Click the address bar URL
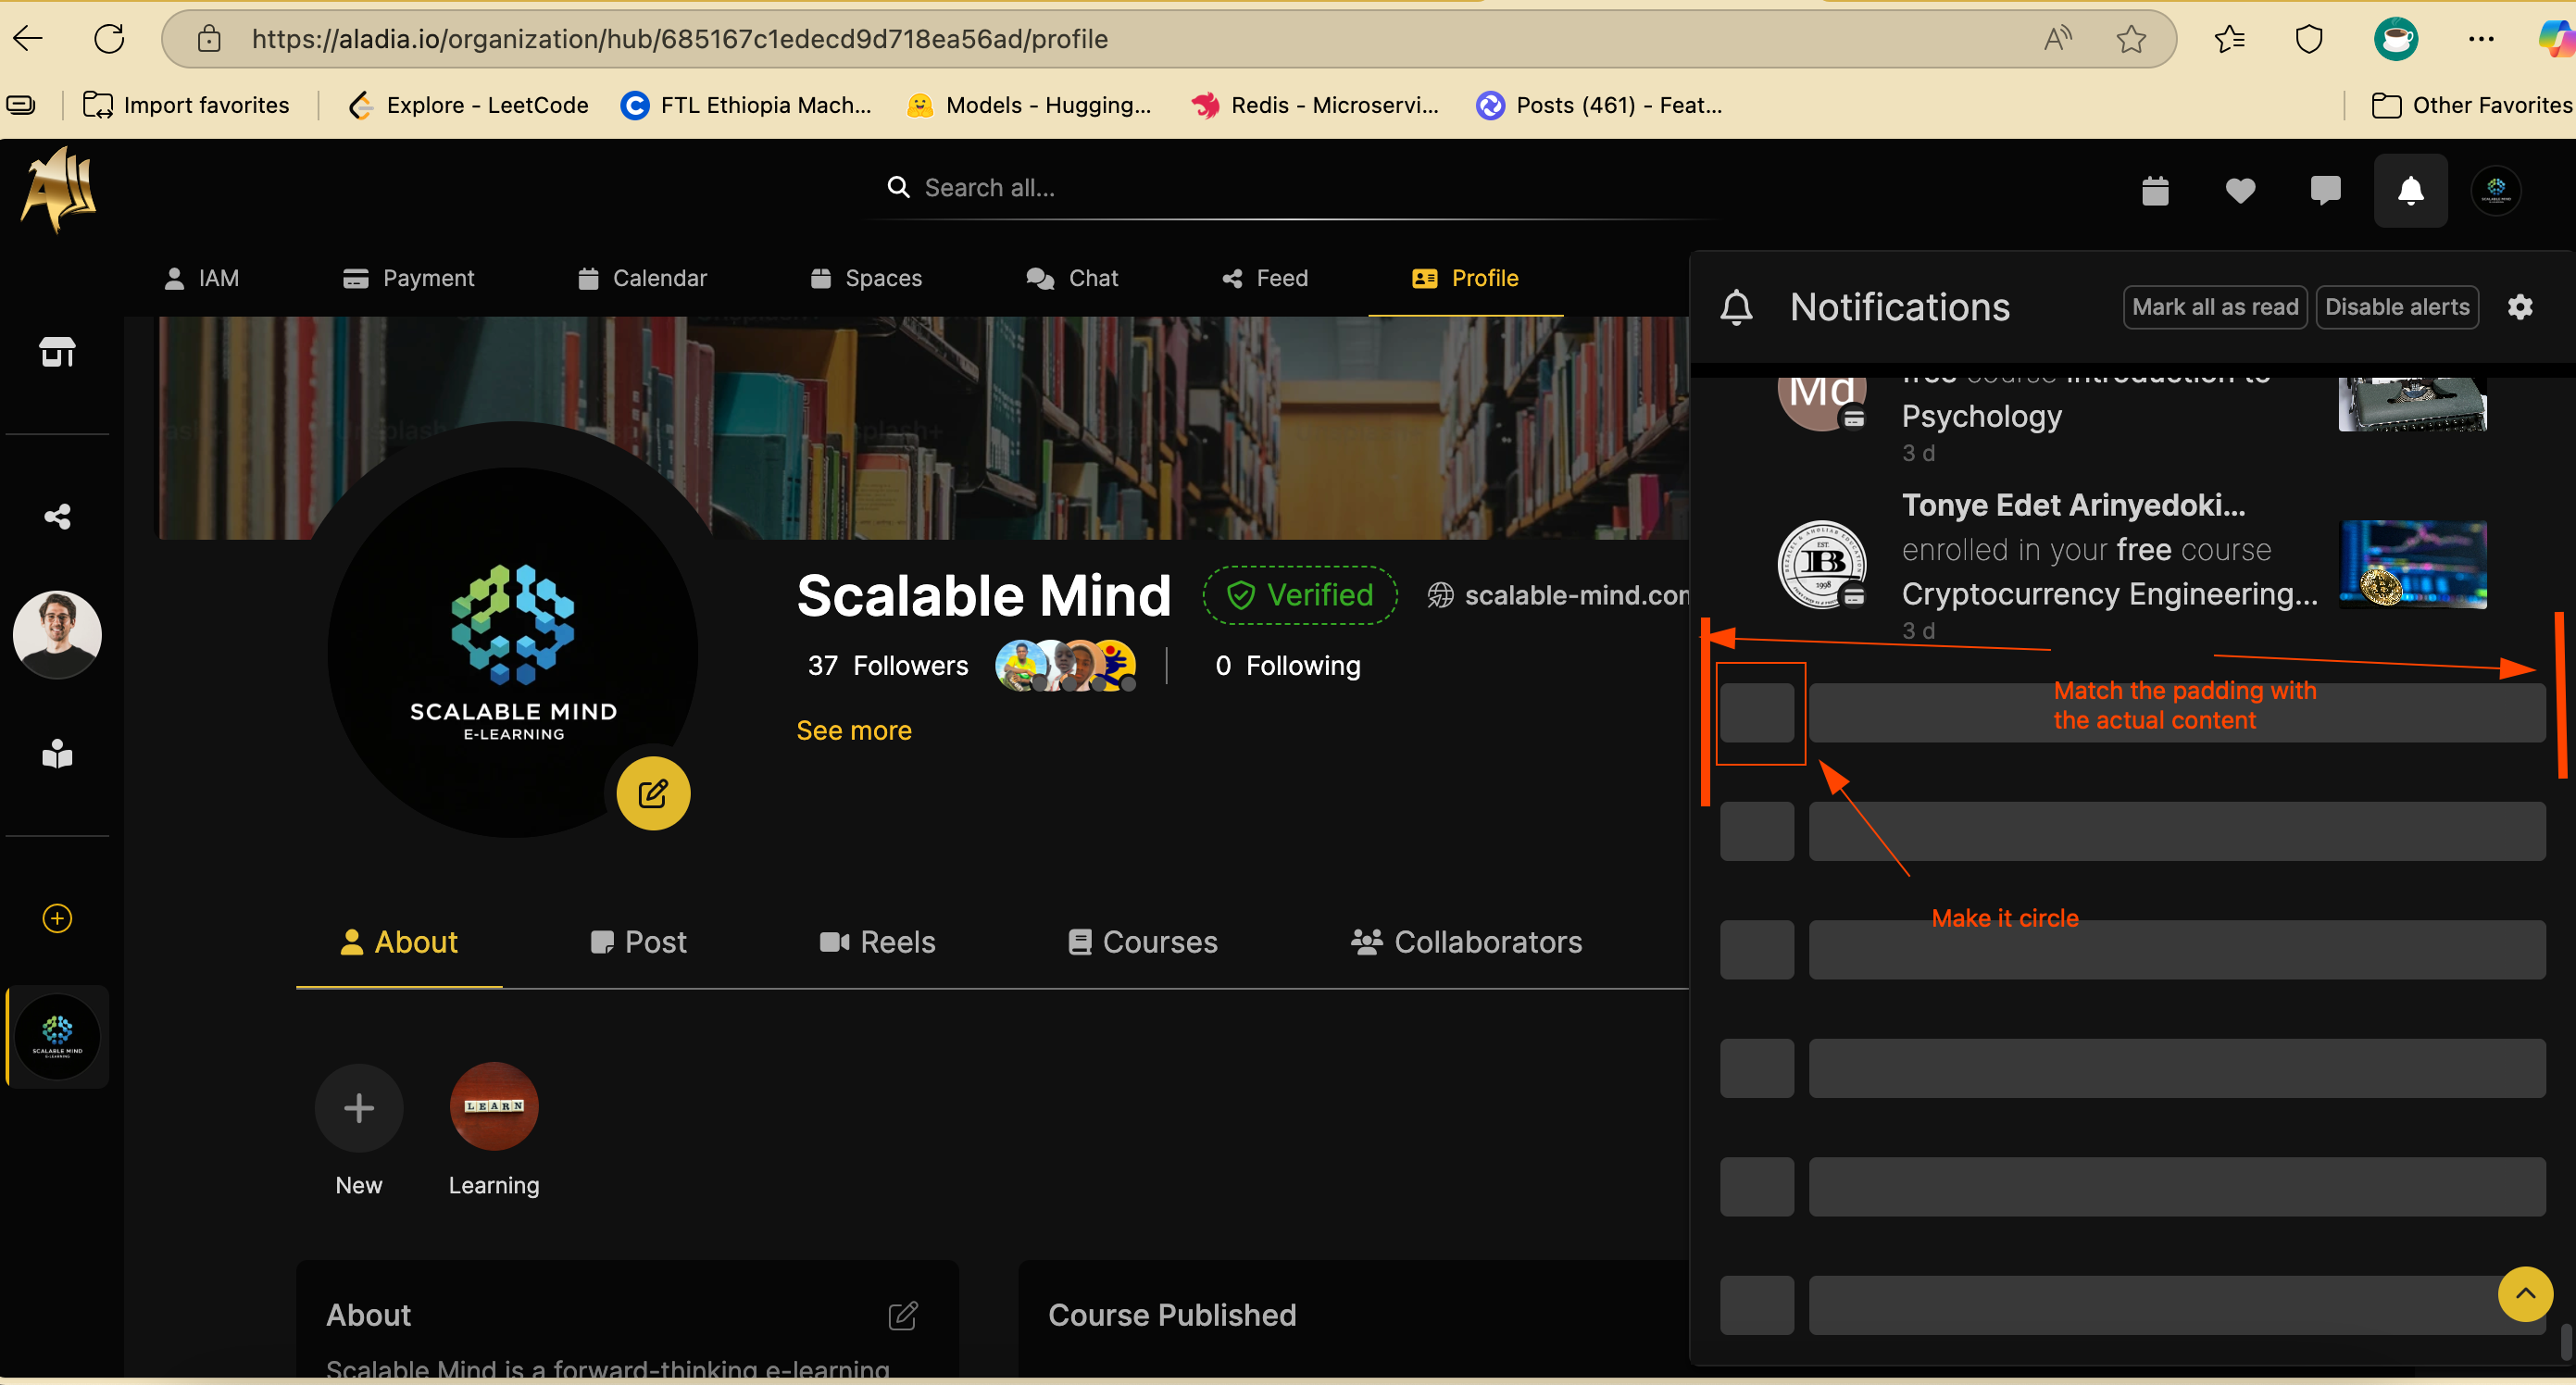Screen dimensions: 2576x1385 click(x=679, y=39)
